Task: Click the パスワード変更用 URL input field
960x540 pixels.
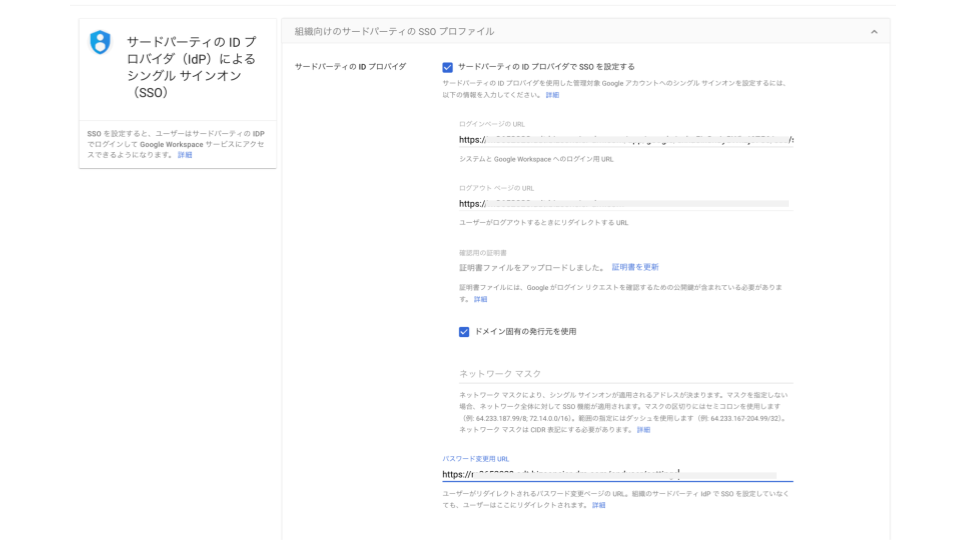Action: tap(617, 474)
